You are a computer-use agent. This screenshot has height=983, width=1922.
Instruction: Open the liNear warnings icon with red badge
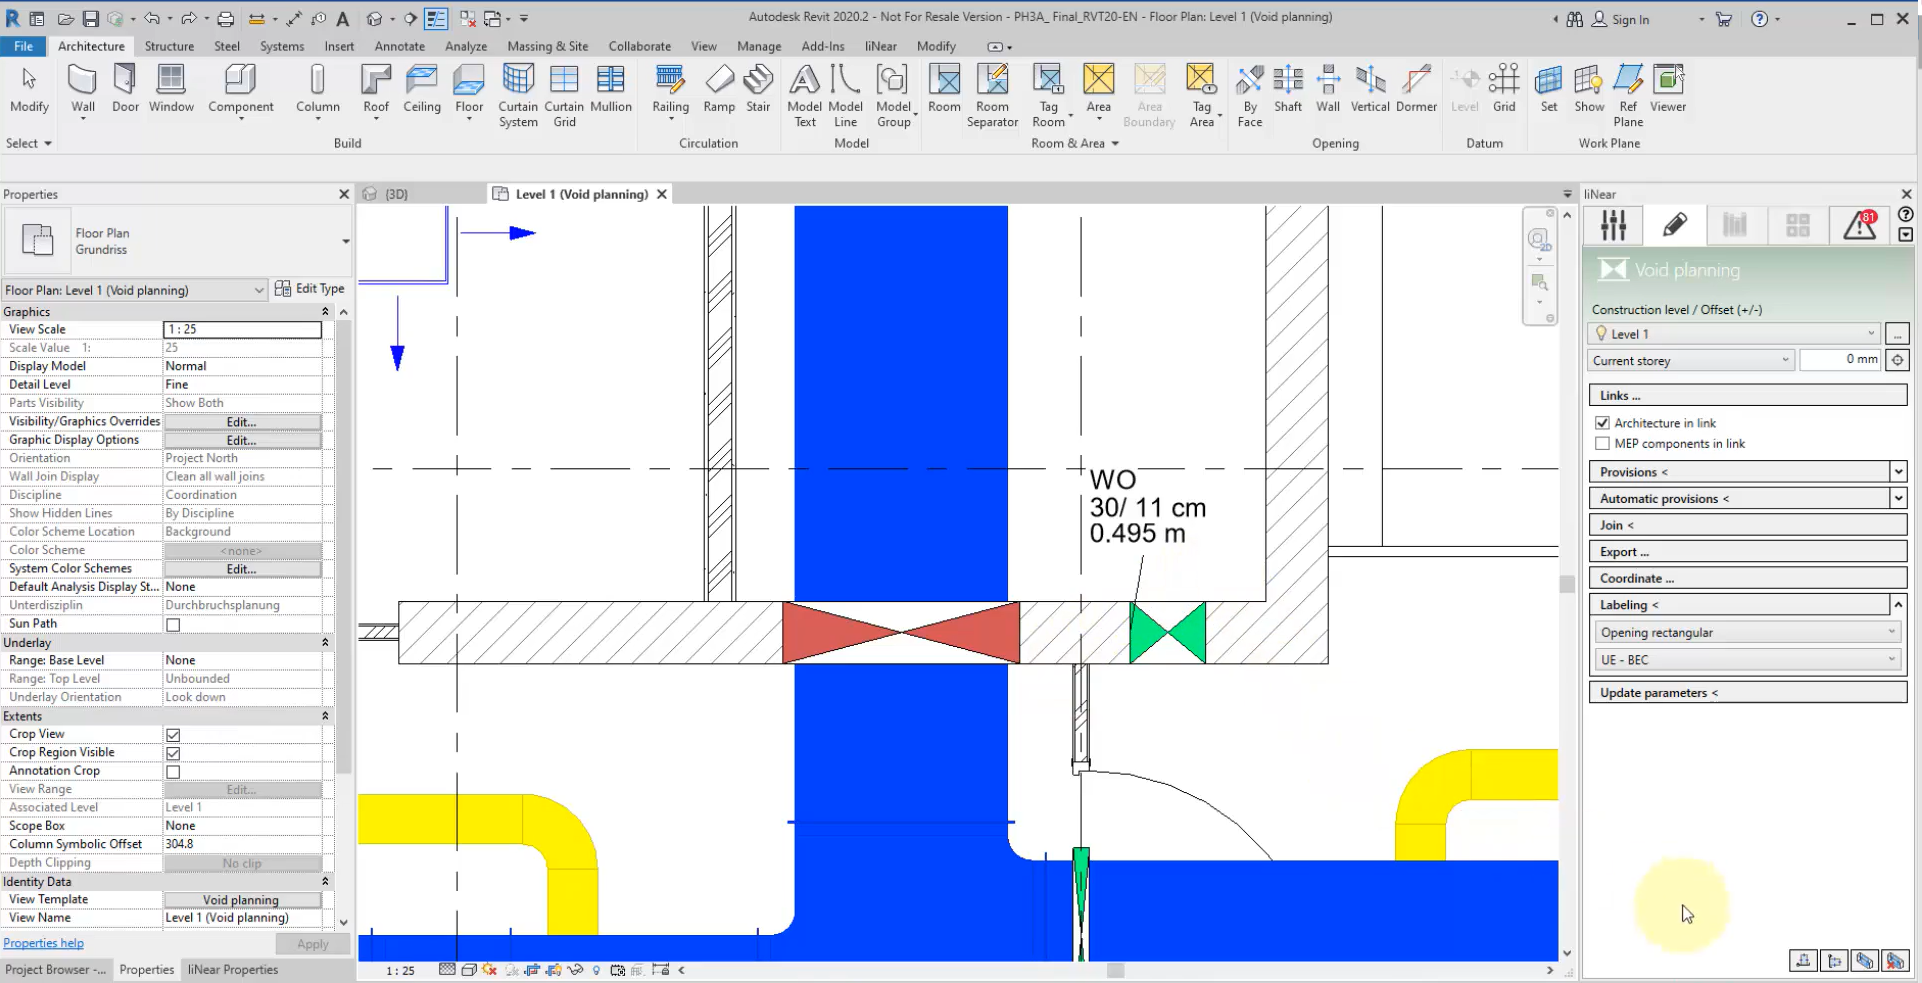click(x=1859, y=226)
